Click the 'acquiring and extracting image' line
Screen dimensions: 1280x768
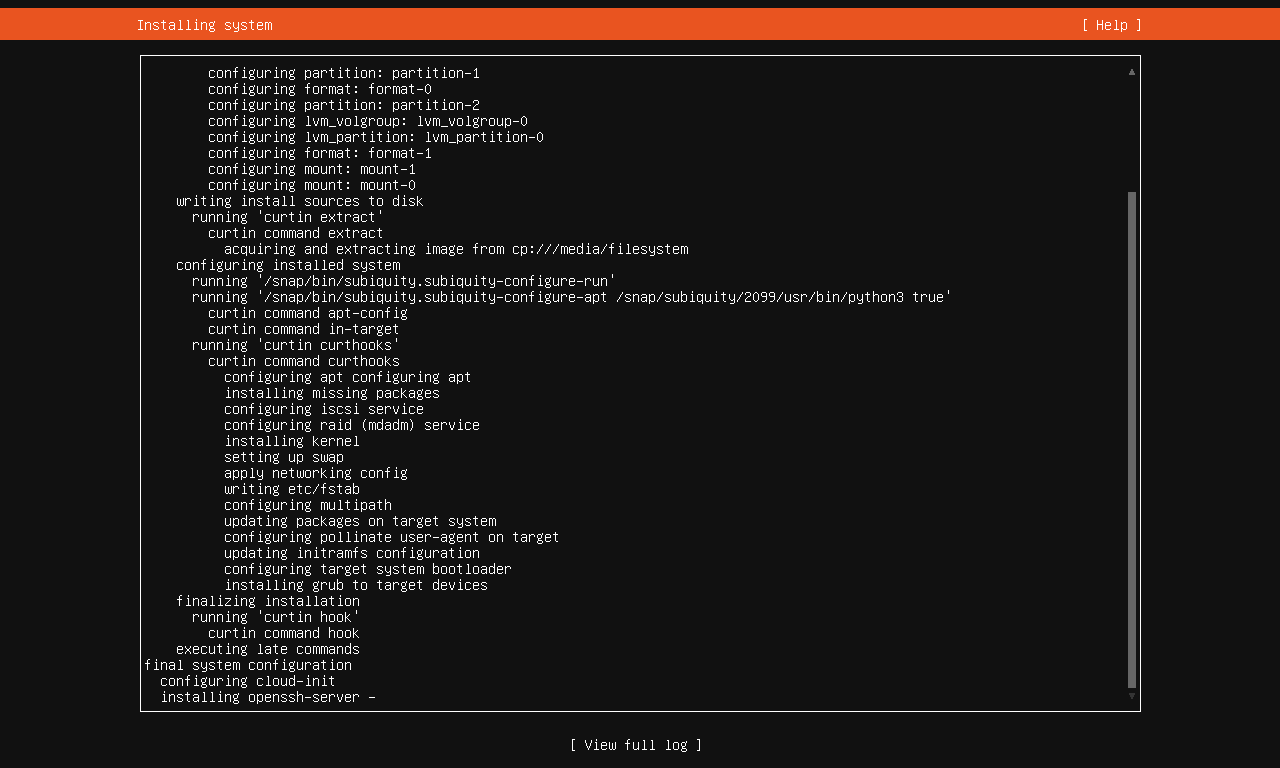pyautogui.click(x=456, y=249)
